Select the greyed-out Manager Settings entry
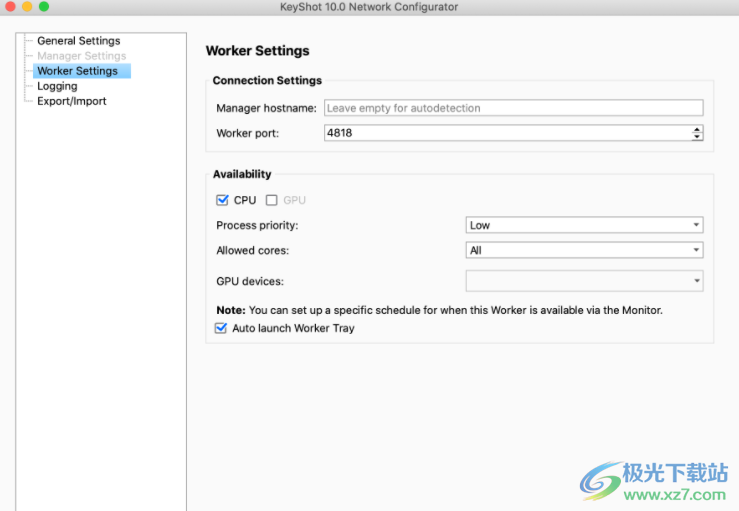Viewport: 739px width, 511px height. [82, 56]
